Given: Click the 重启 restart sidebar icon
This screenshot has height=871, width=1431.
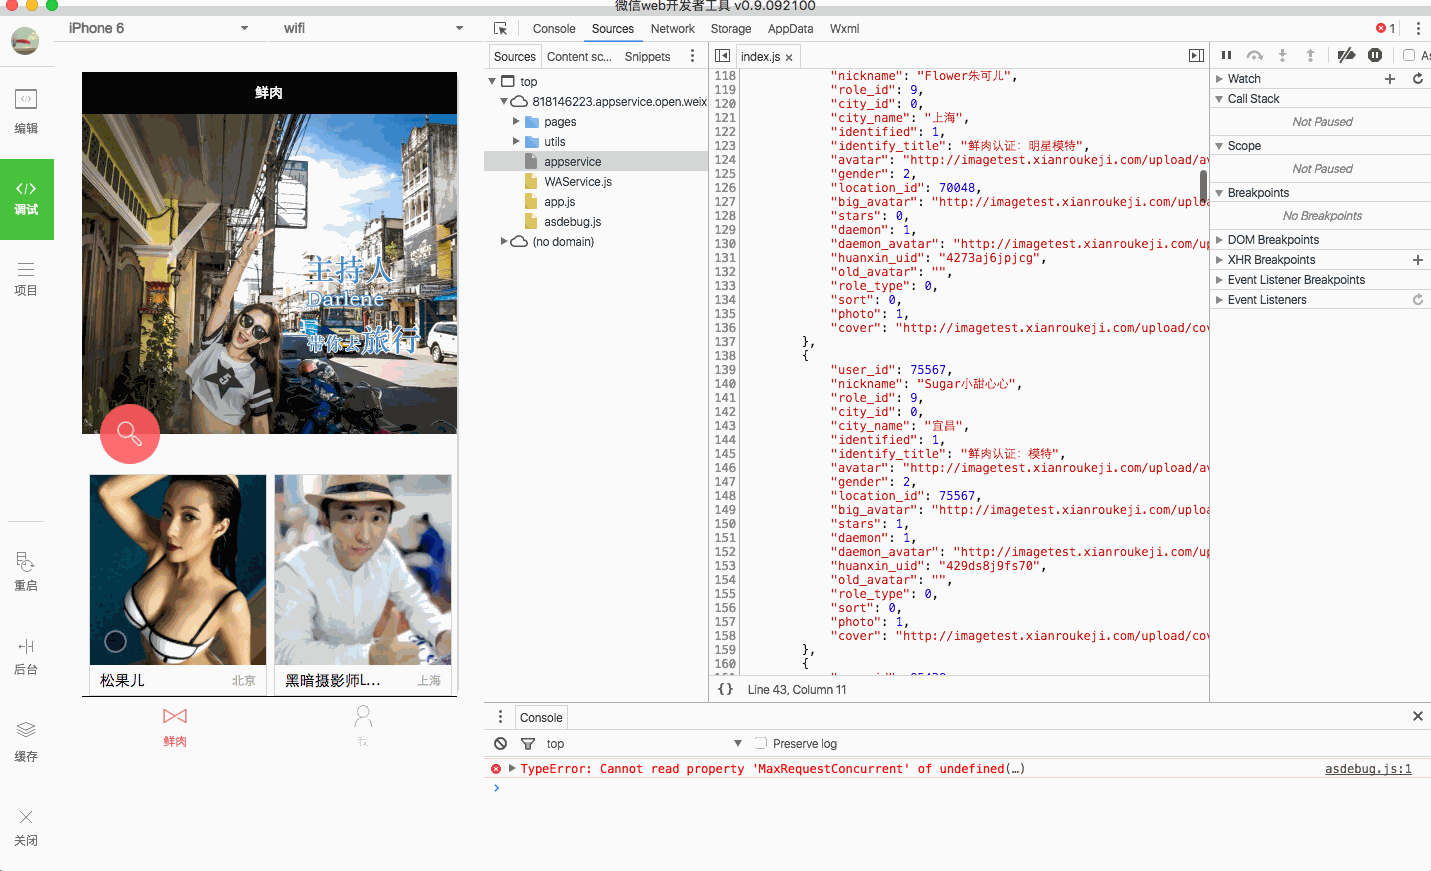Looking at the screenshot, I should coord(26,571).
